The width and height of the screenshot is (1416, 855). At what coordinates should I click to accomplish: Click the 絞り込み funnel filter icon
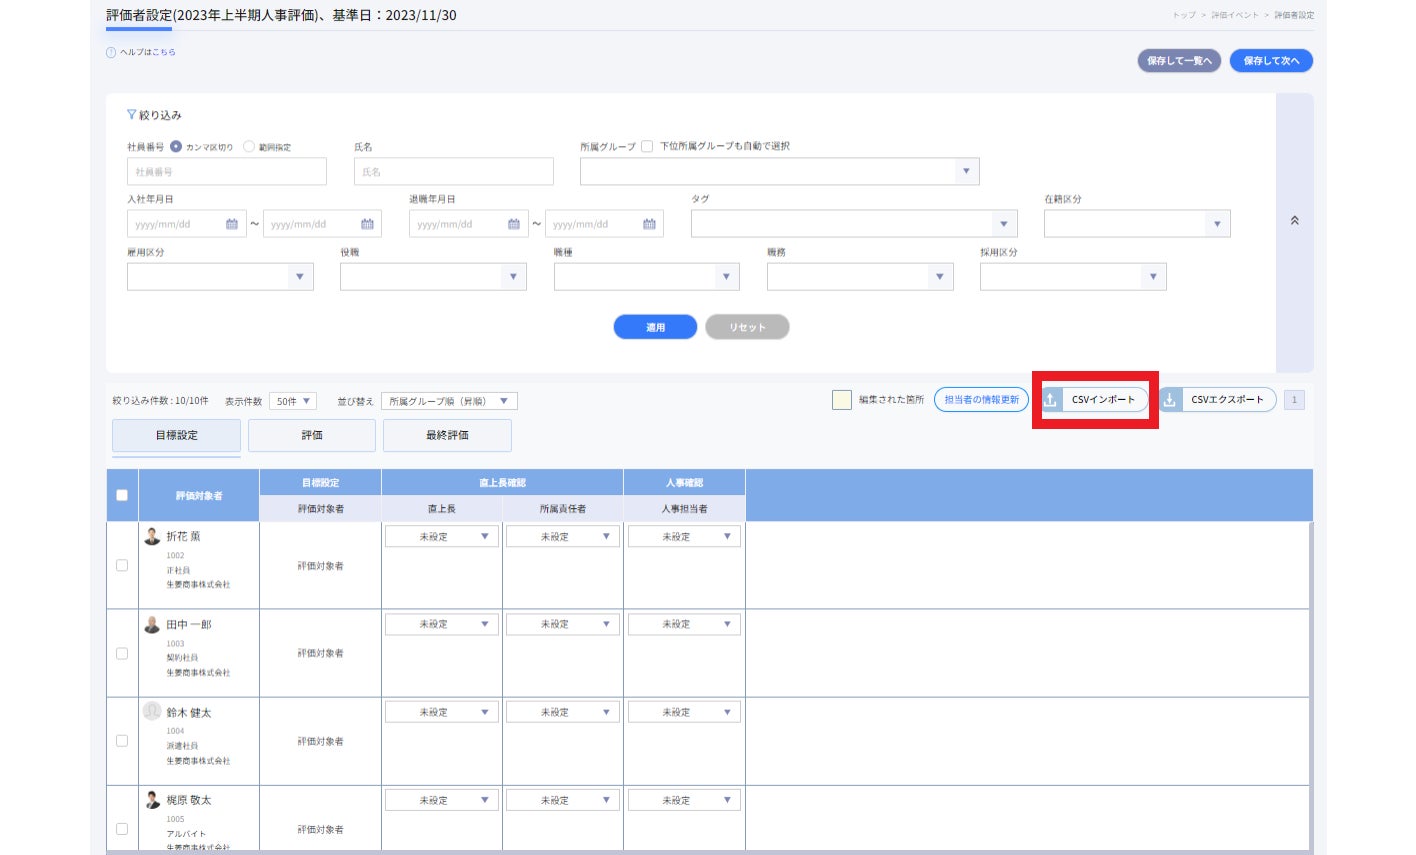(131, 115)
